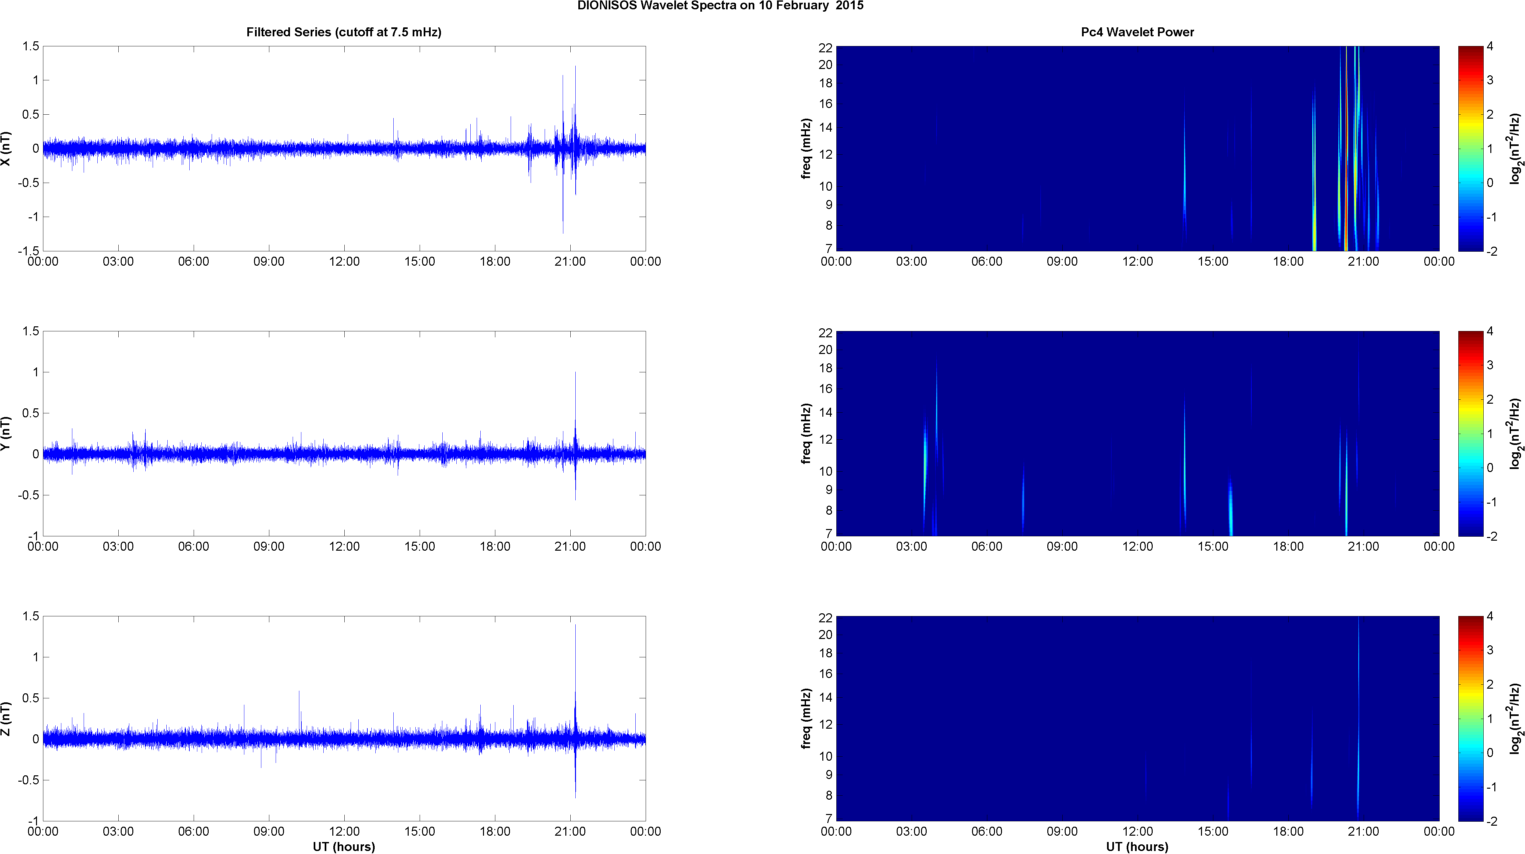Pick the colorbar beside the Z wavelet spectrogram
This screenshot has width=1525, height=854.
[x=1470, y=718]
